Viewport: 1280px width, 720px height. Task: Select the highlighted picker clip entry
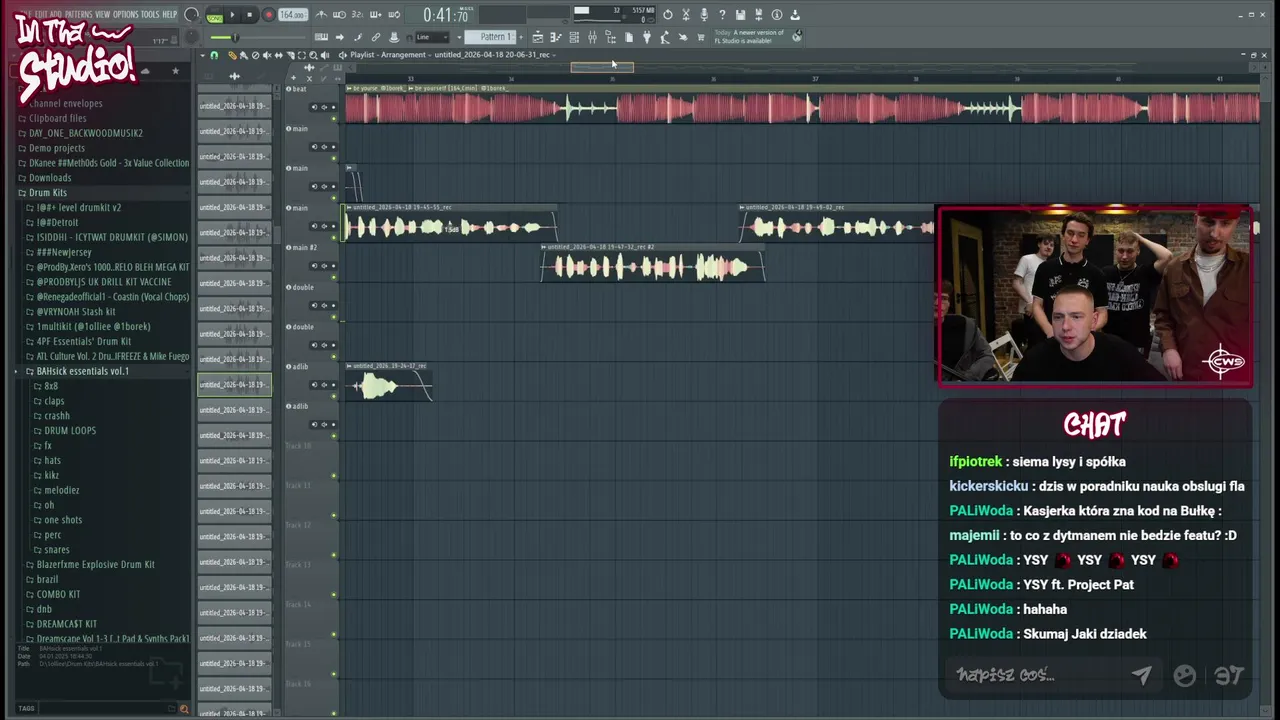click(234, 384)
